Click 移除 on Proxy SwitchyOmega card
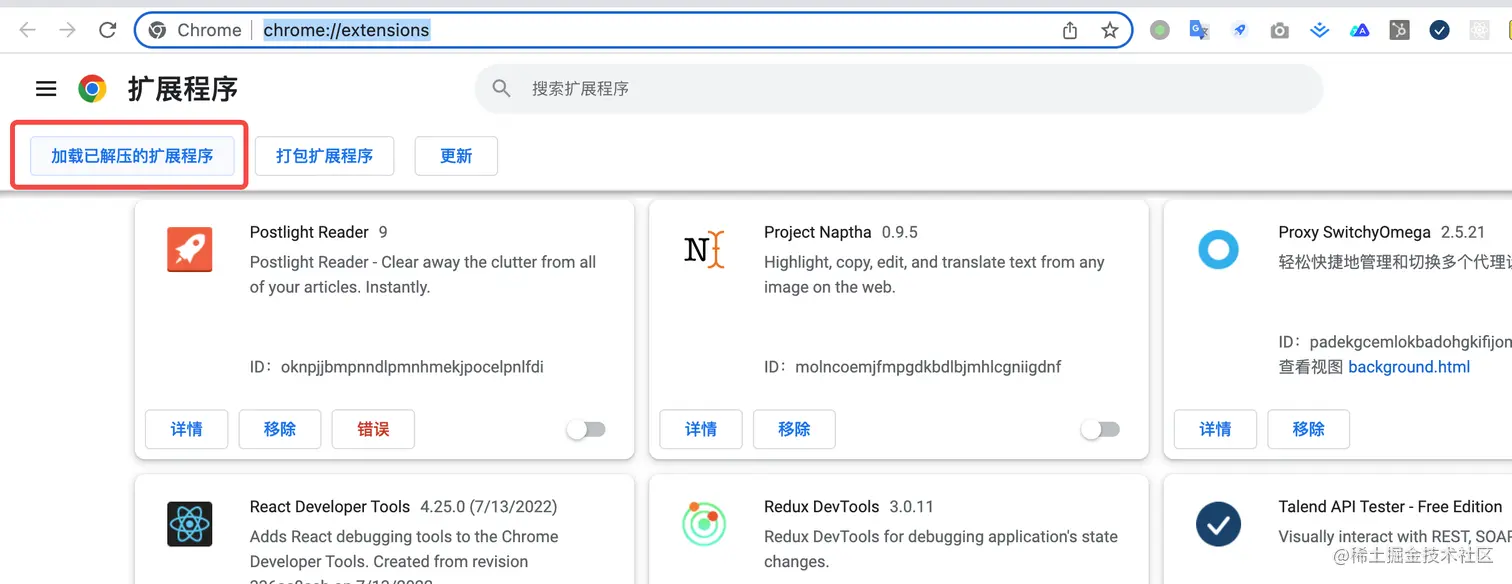1512x584 pixels. tap(1308, 429)
